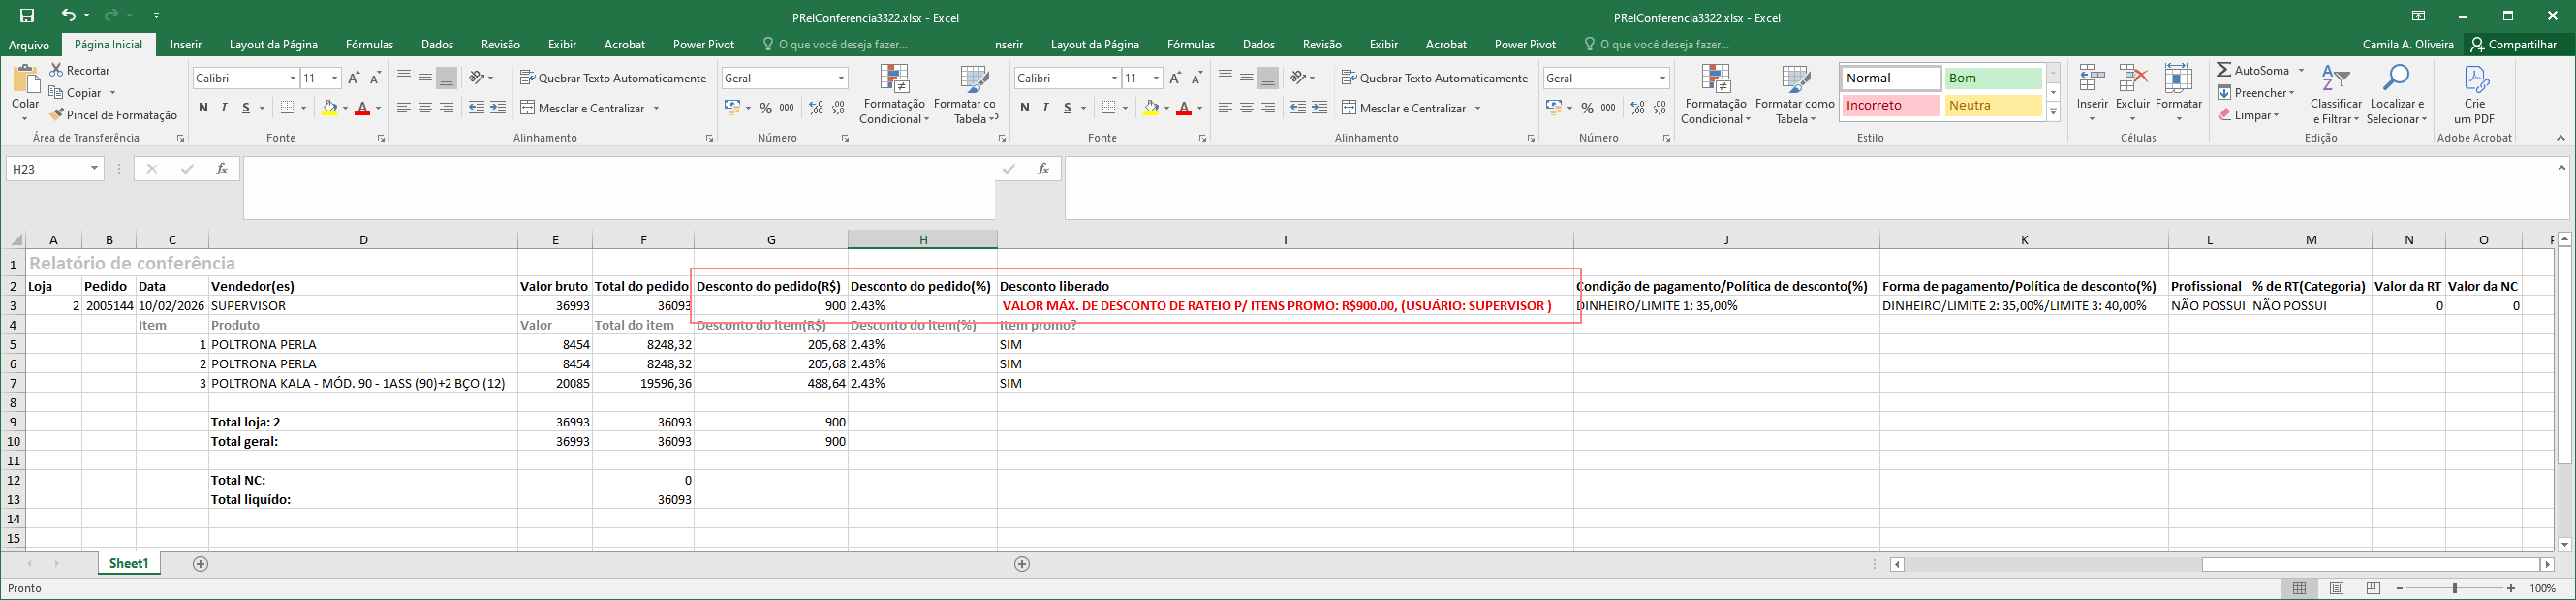Click Recortar scissors icon
The width and height of the screenshot is (2576, 600).
click(x=57, y=70)
